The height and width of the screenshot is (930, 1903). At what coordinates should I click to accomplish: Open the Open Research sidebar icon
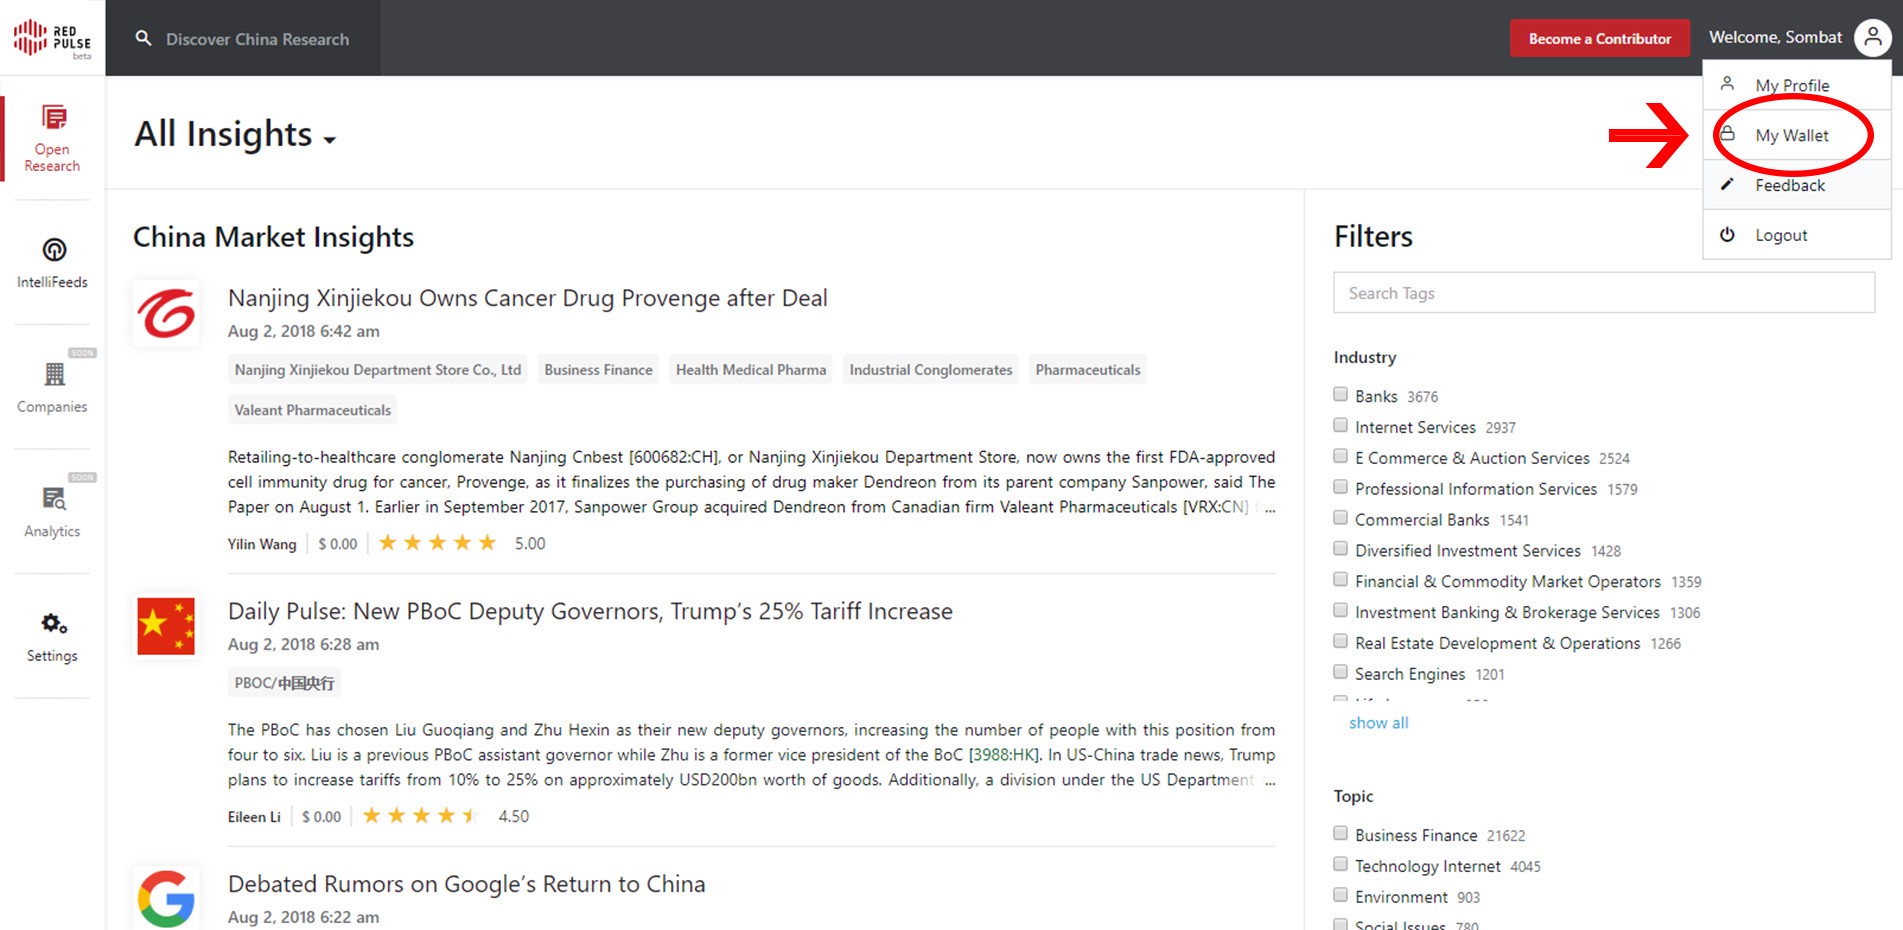pos(54,118)
